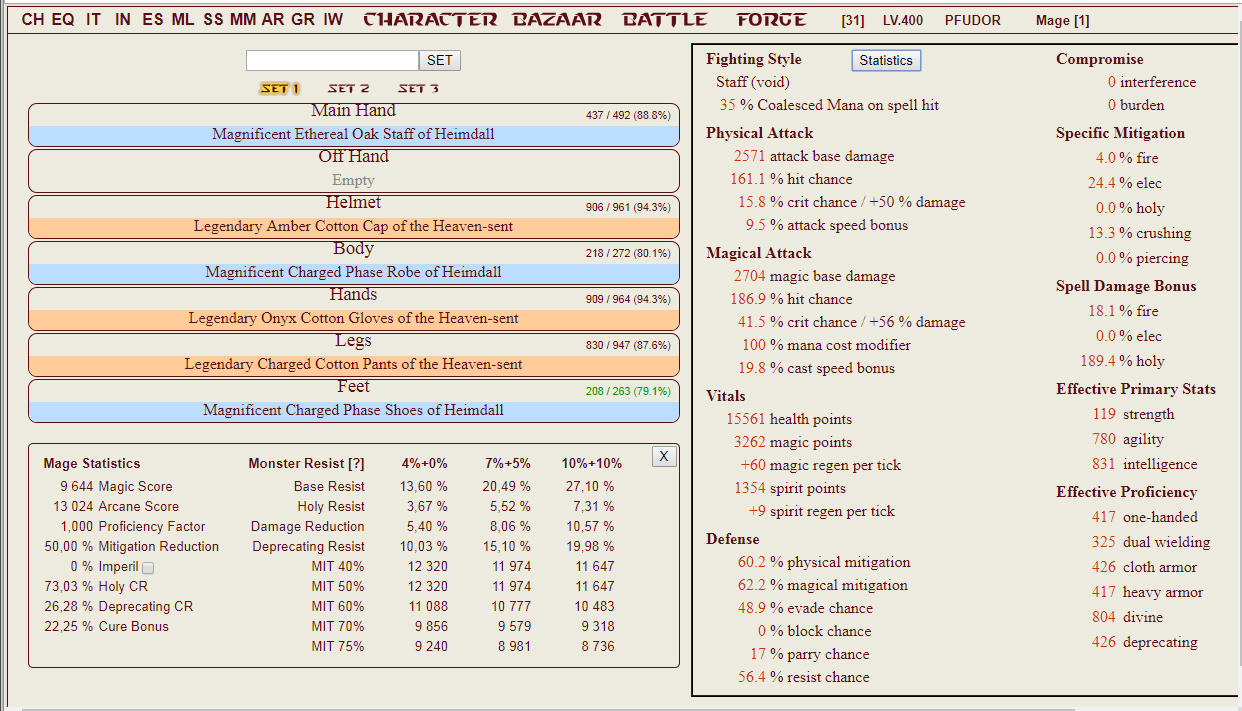The image size is (1242, 711).
Task: Switch to Set 3 tab
Action: (x=418, y=89)
